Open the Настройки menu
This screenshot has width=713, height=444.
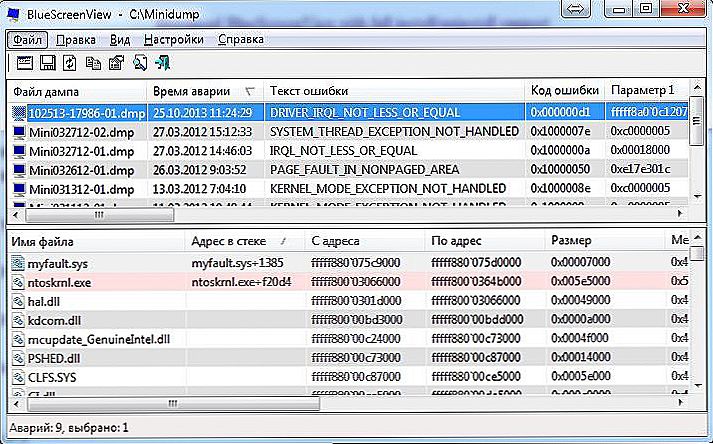click(x=174, y=40)
